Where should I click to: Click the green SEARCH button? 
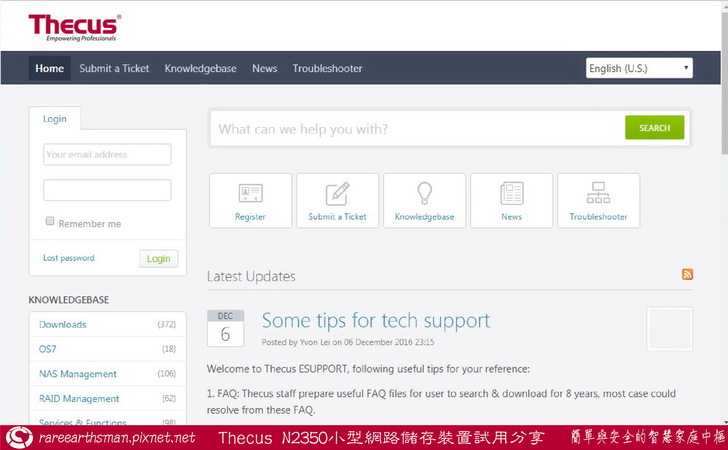point(654,127)
